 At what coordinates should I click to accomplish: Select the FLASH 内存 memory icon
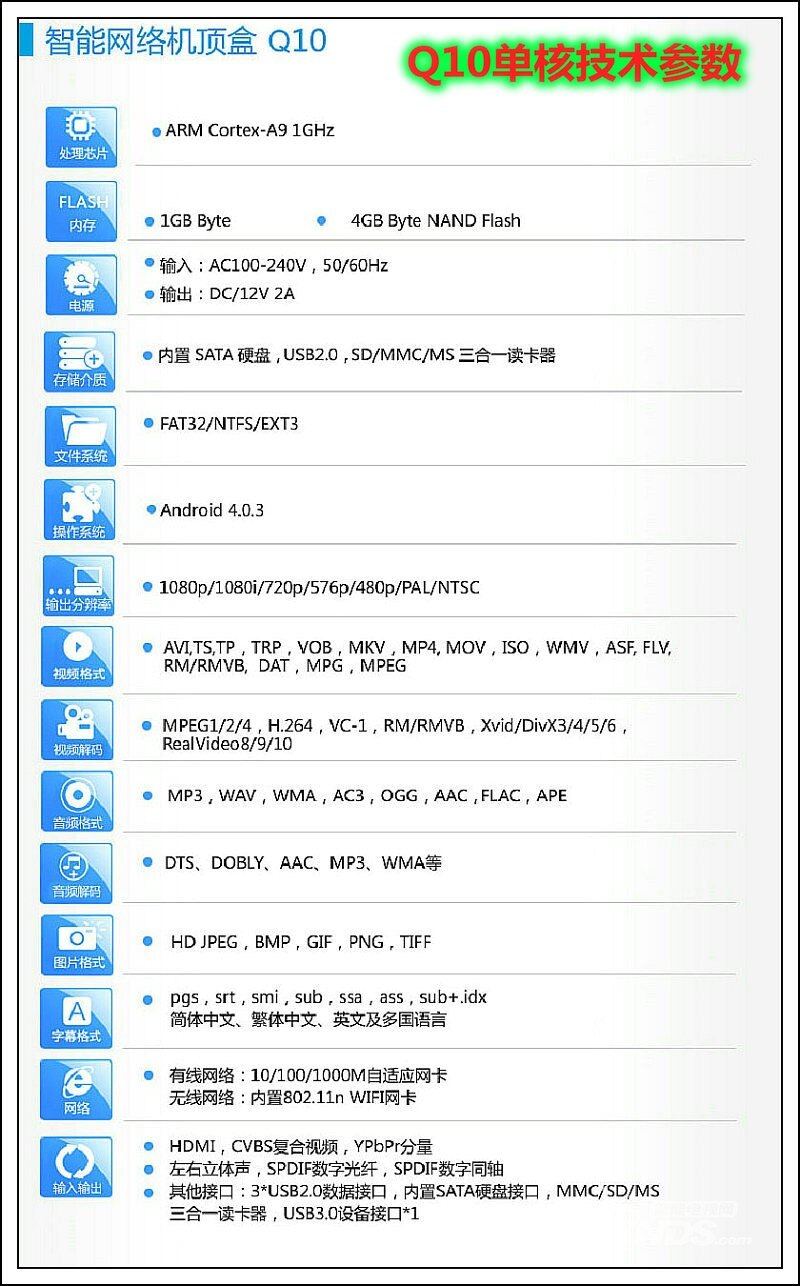[81, 211]
